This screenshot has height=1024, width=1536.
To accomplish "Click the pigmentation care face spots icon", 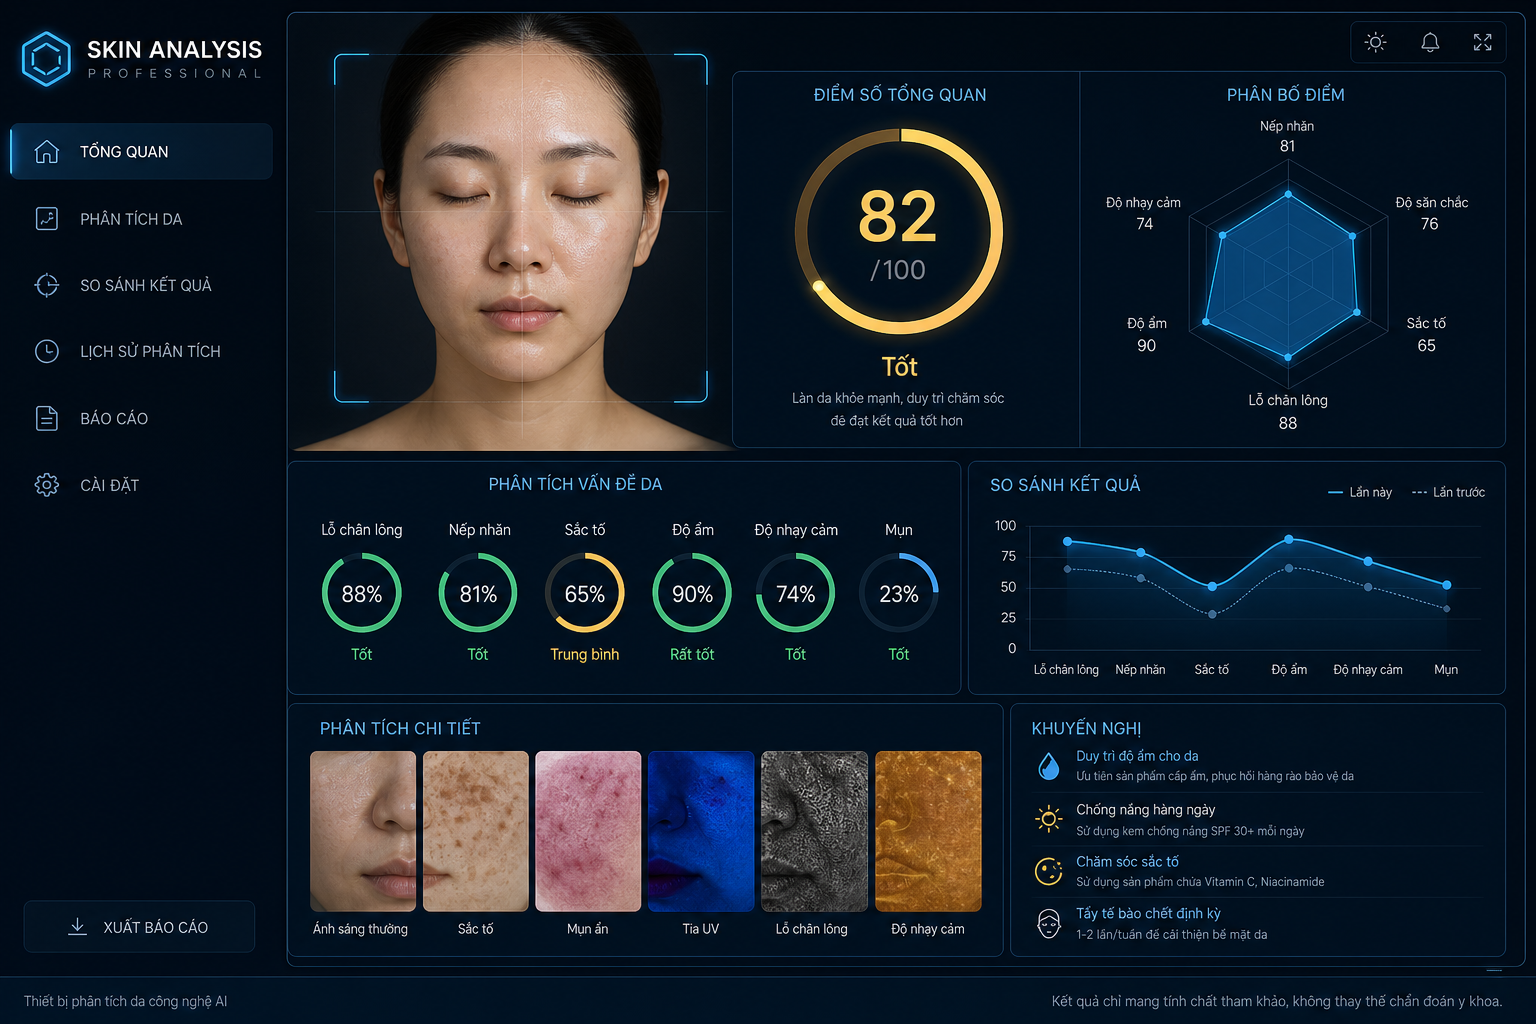I will 1048,871.
